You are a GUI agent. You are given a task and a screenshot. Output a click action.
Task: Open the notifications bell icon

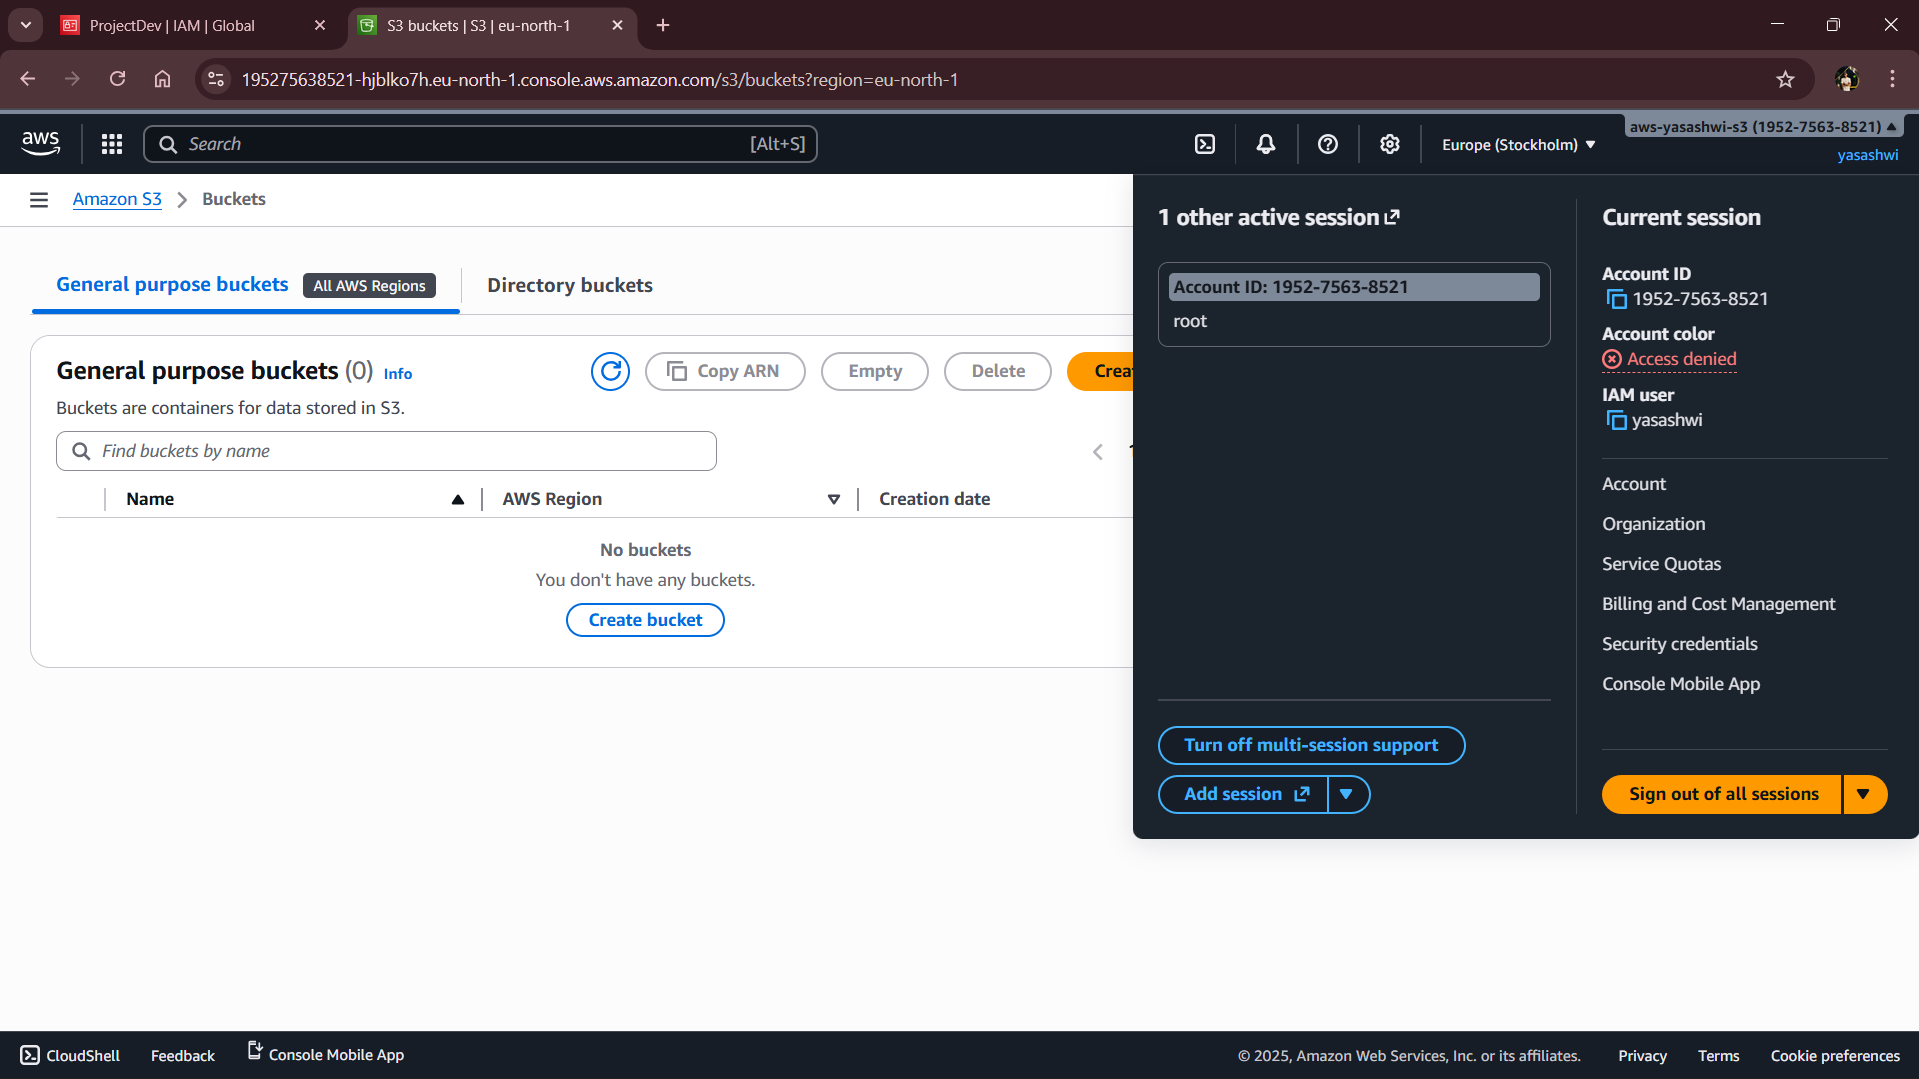1265,144
